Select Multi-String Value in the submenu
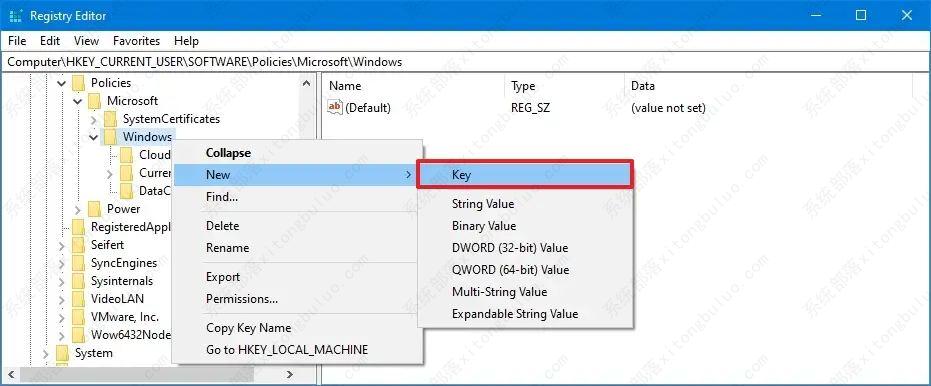931x386 pixels. pyautogui.click(x=525, y=292)
